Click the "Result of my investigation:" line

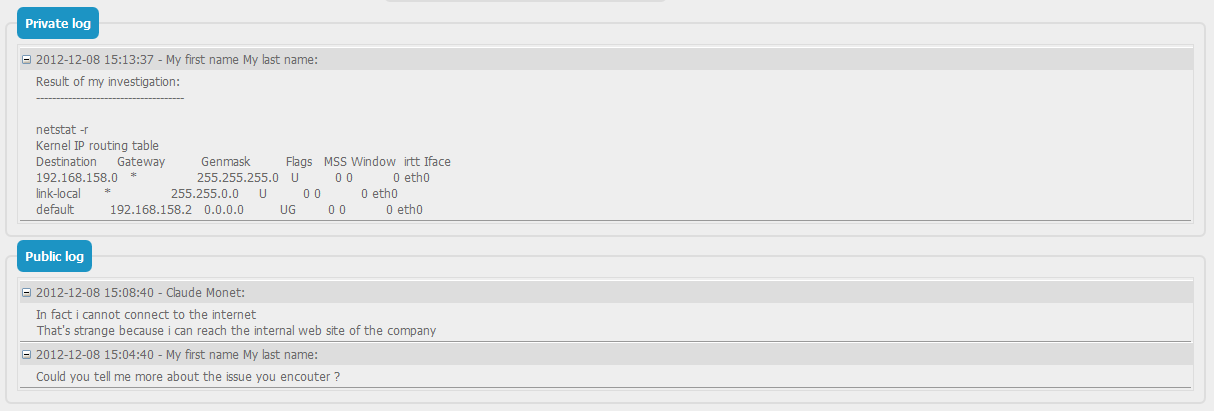(x=107, y=82)
